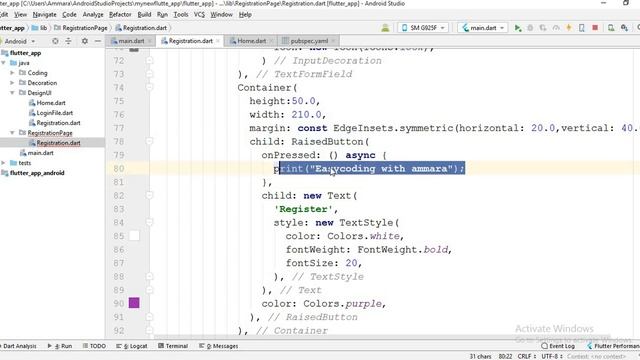The height and width of the screenshot is (360, 640).
Task: Click the Run with Coverage icon
Action: [543, 28]
